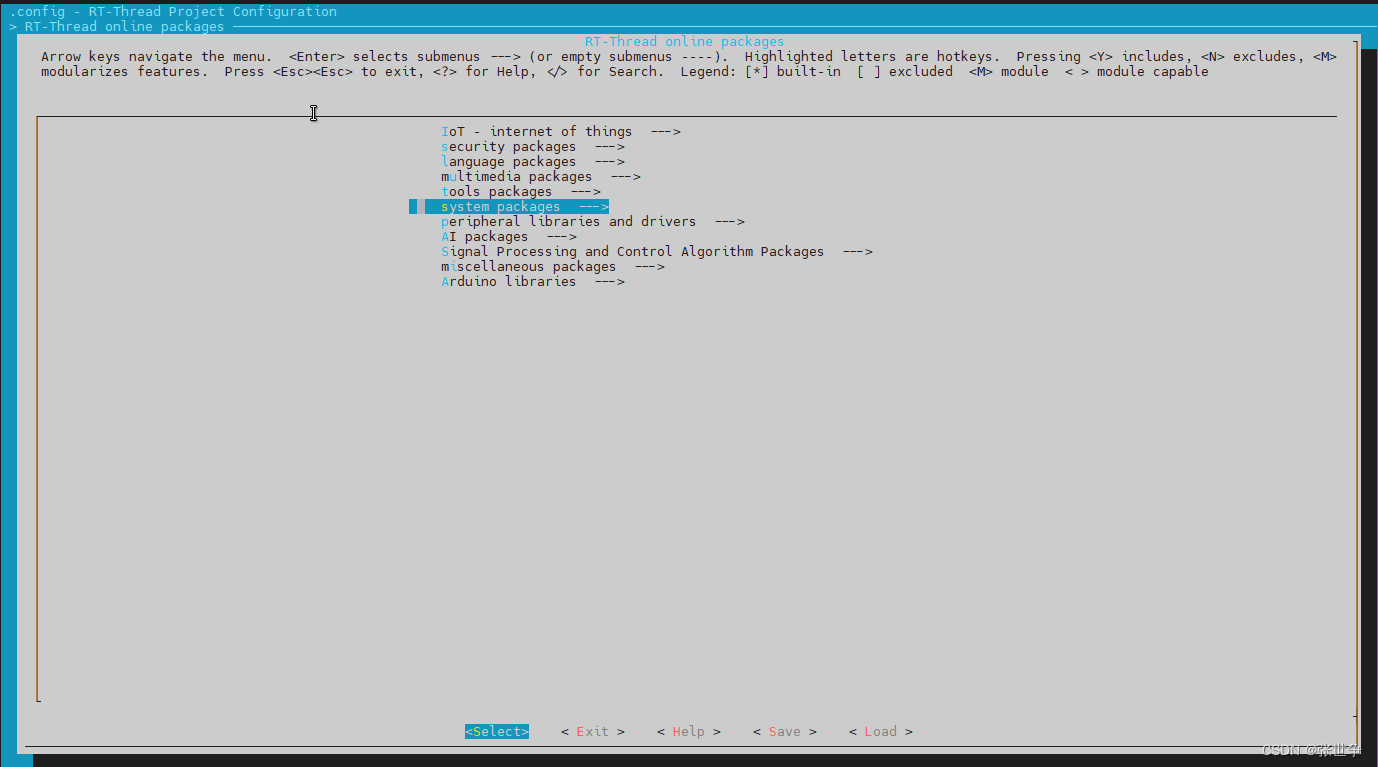Click the < Exit > button

pos(593,731)
